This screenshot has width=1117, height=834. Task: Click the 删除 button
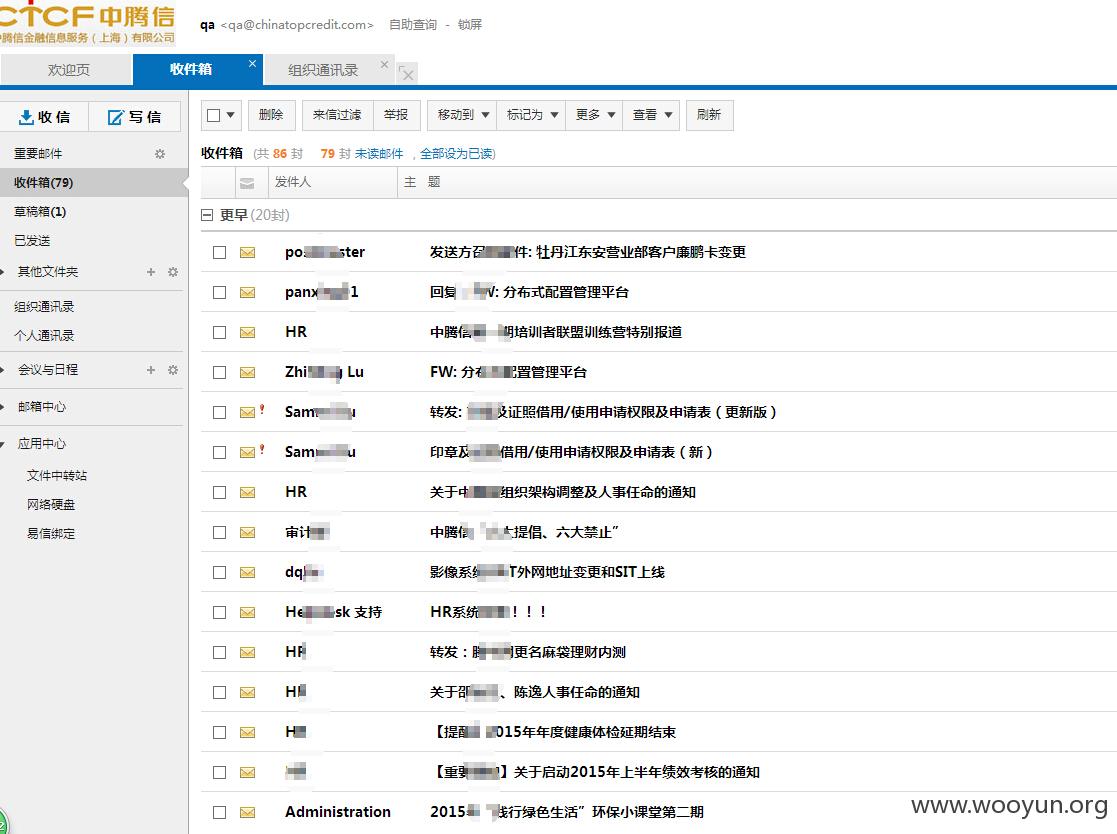(x=271, y=115)
